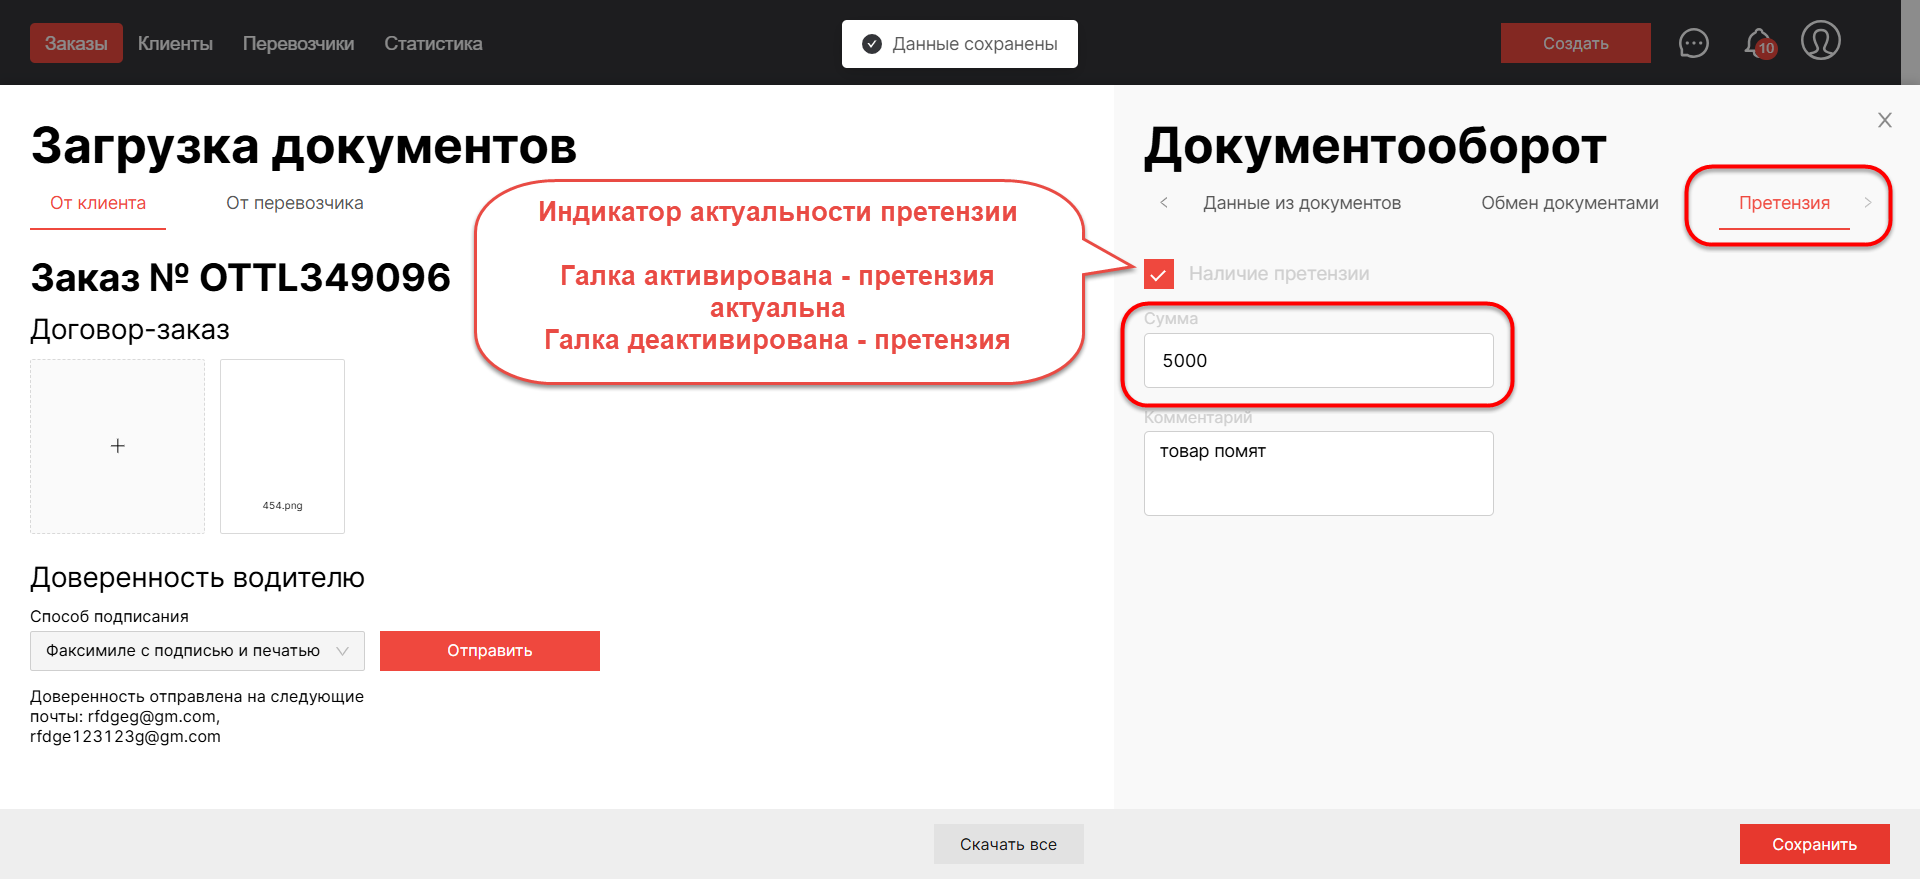Open the 454.png file thumbnail
Image resolution: width=1920 pixels, height=879 pixels.
click(282, 446)
